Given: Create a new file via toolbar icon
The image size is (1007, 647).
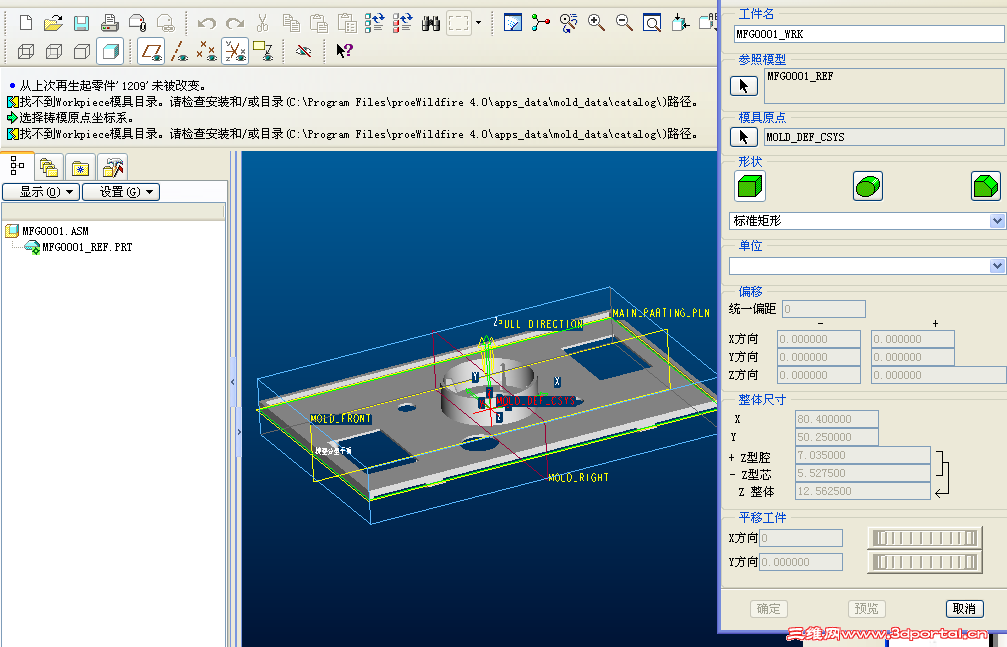Looking at the screenshot, I should click(26, 23).
